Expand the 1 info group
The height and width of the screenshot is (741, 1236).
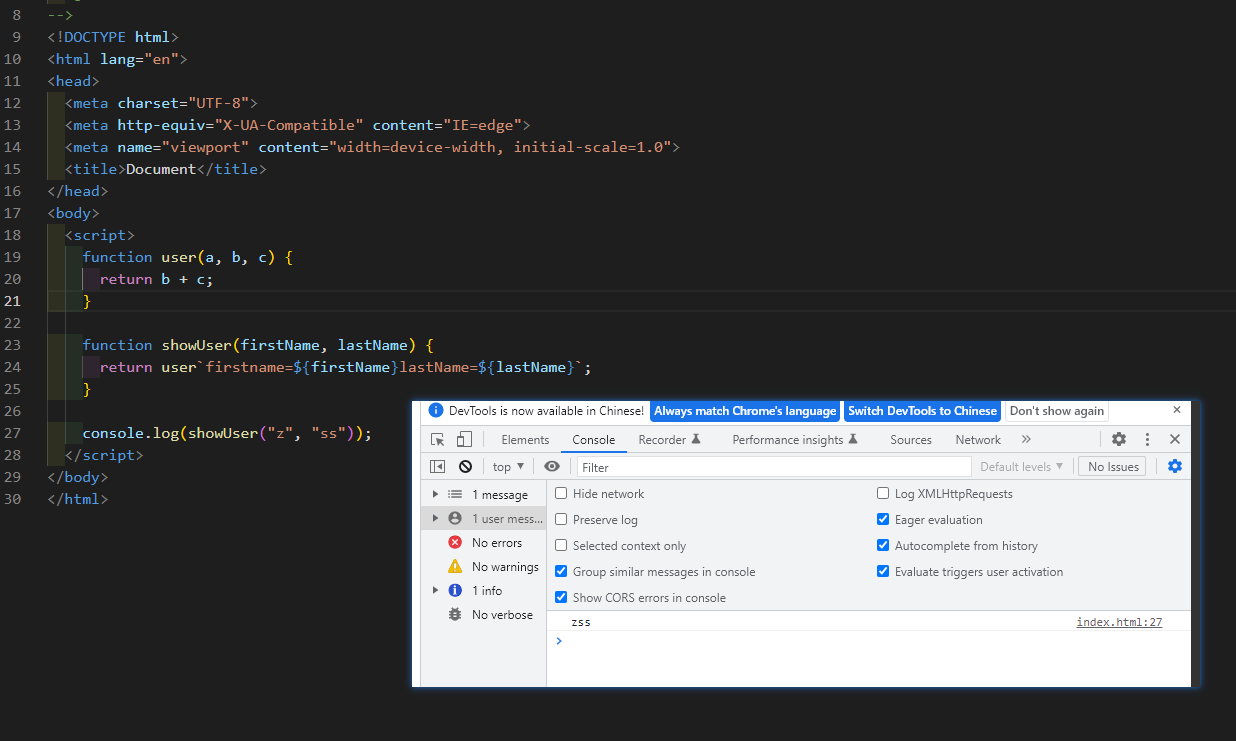click(x=435, y=590)
